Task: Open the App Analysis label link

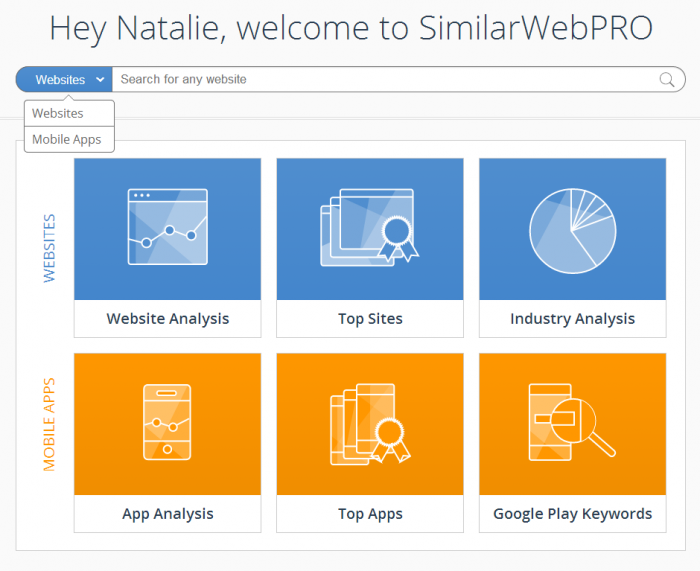Action: (x=167, y=514)
